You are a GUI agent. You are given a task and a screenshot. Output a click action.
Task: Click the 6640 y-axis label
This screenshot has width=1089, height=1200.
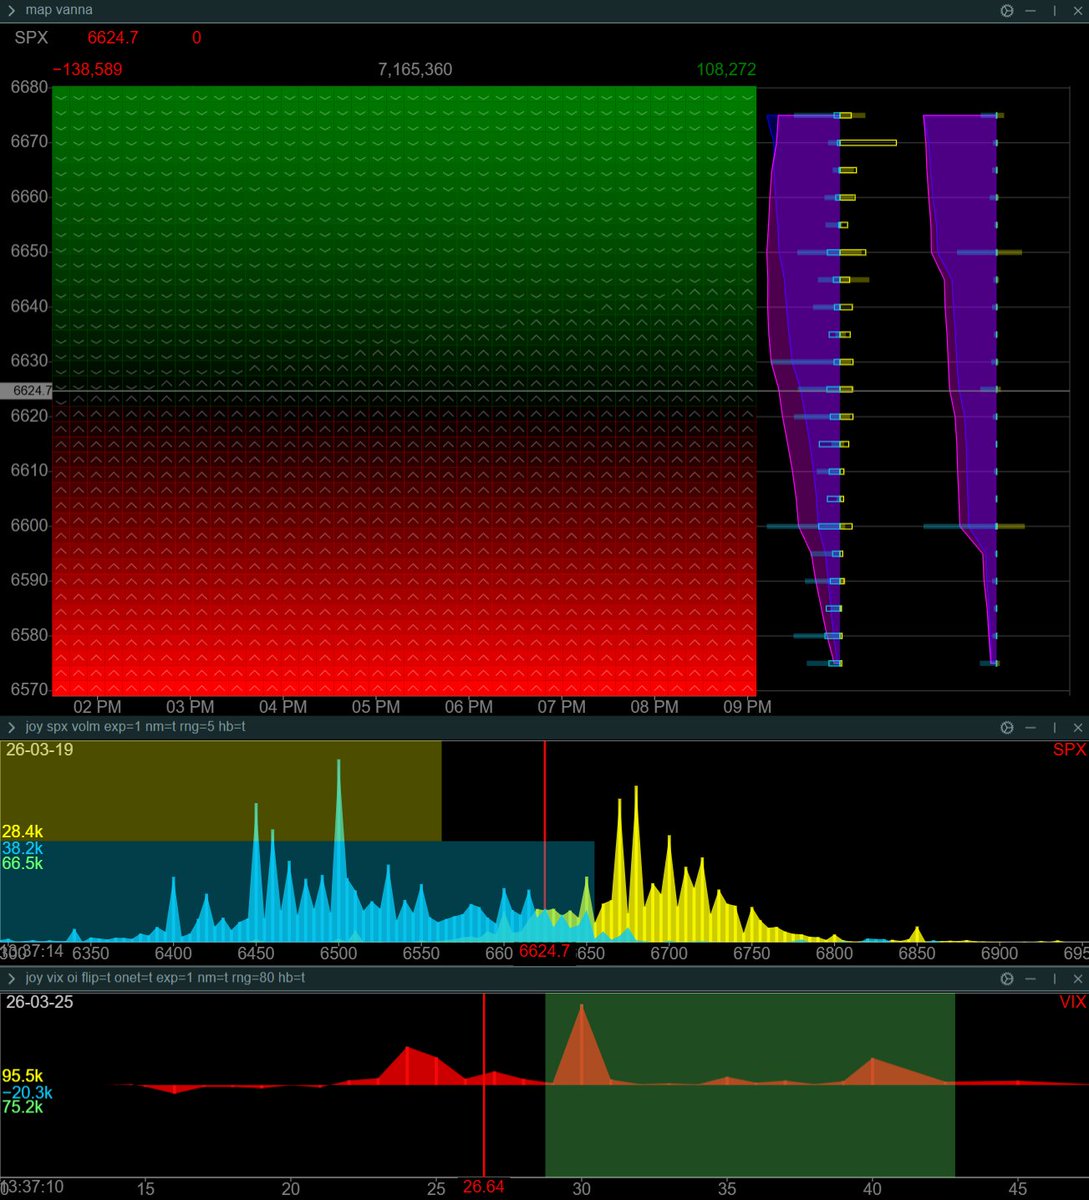[29, 306]
